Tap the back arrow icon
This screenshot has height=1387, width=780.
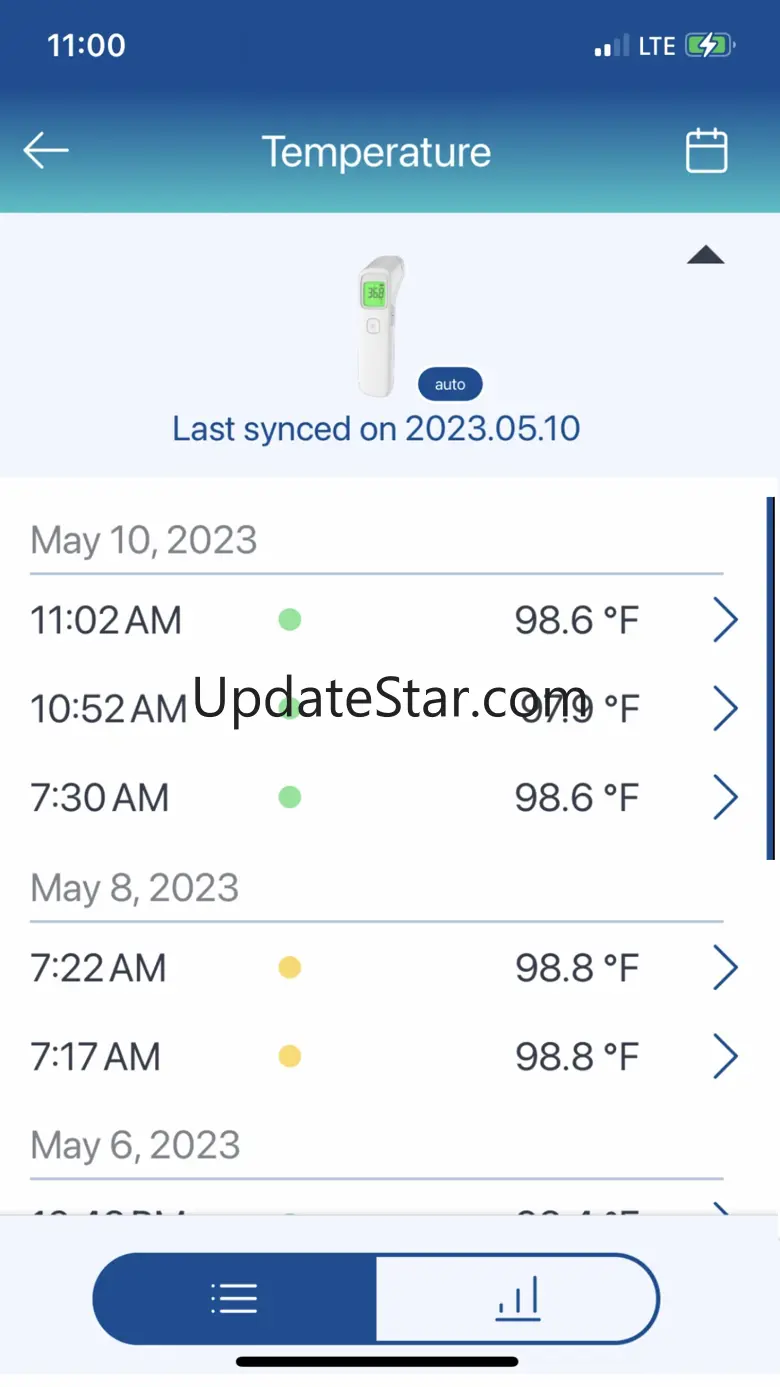(x=46, y=151)
